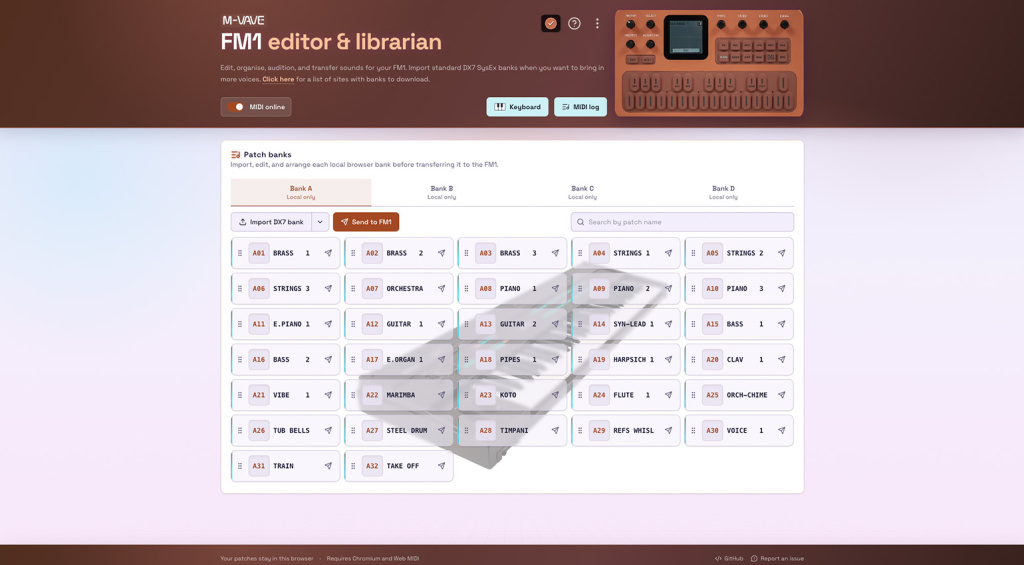Expand the Import DX7 bank dropdown arrow
1024x565 pixels.
320,222
